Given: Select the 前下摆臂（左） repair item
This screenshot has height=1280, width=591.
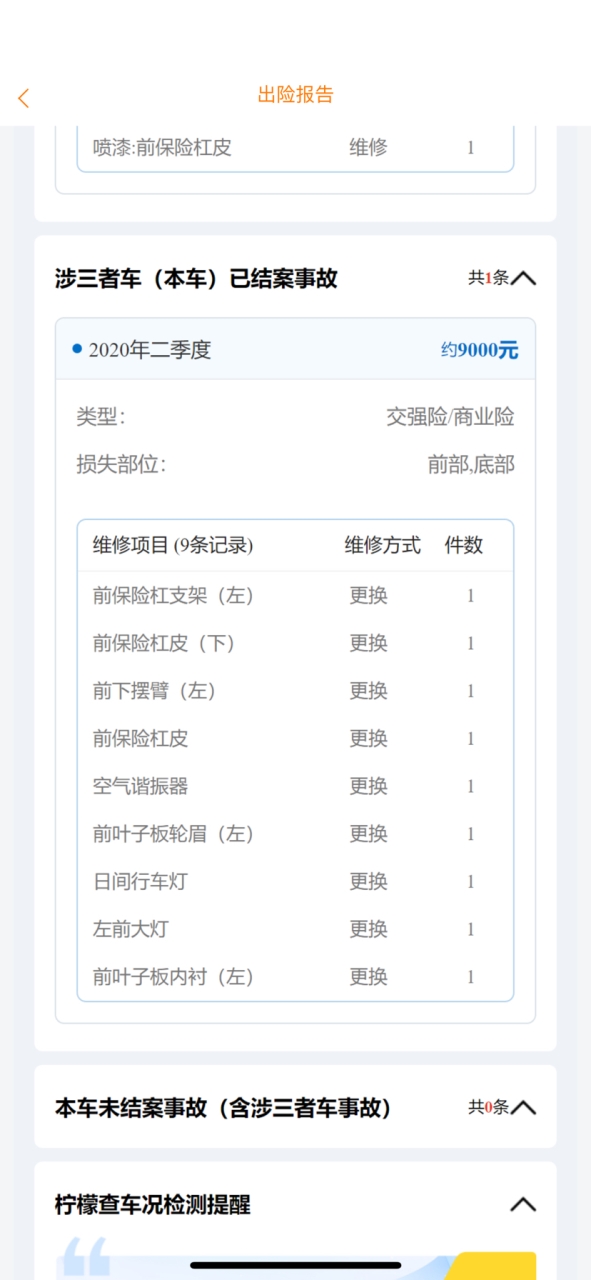Looking at the screenshot, I should click(x=155, y=691).
